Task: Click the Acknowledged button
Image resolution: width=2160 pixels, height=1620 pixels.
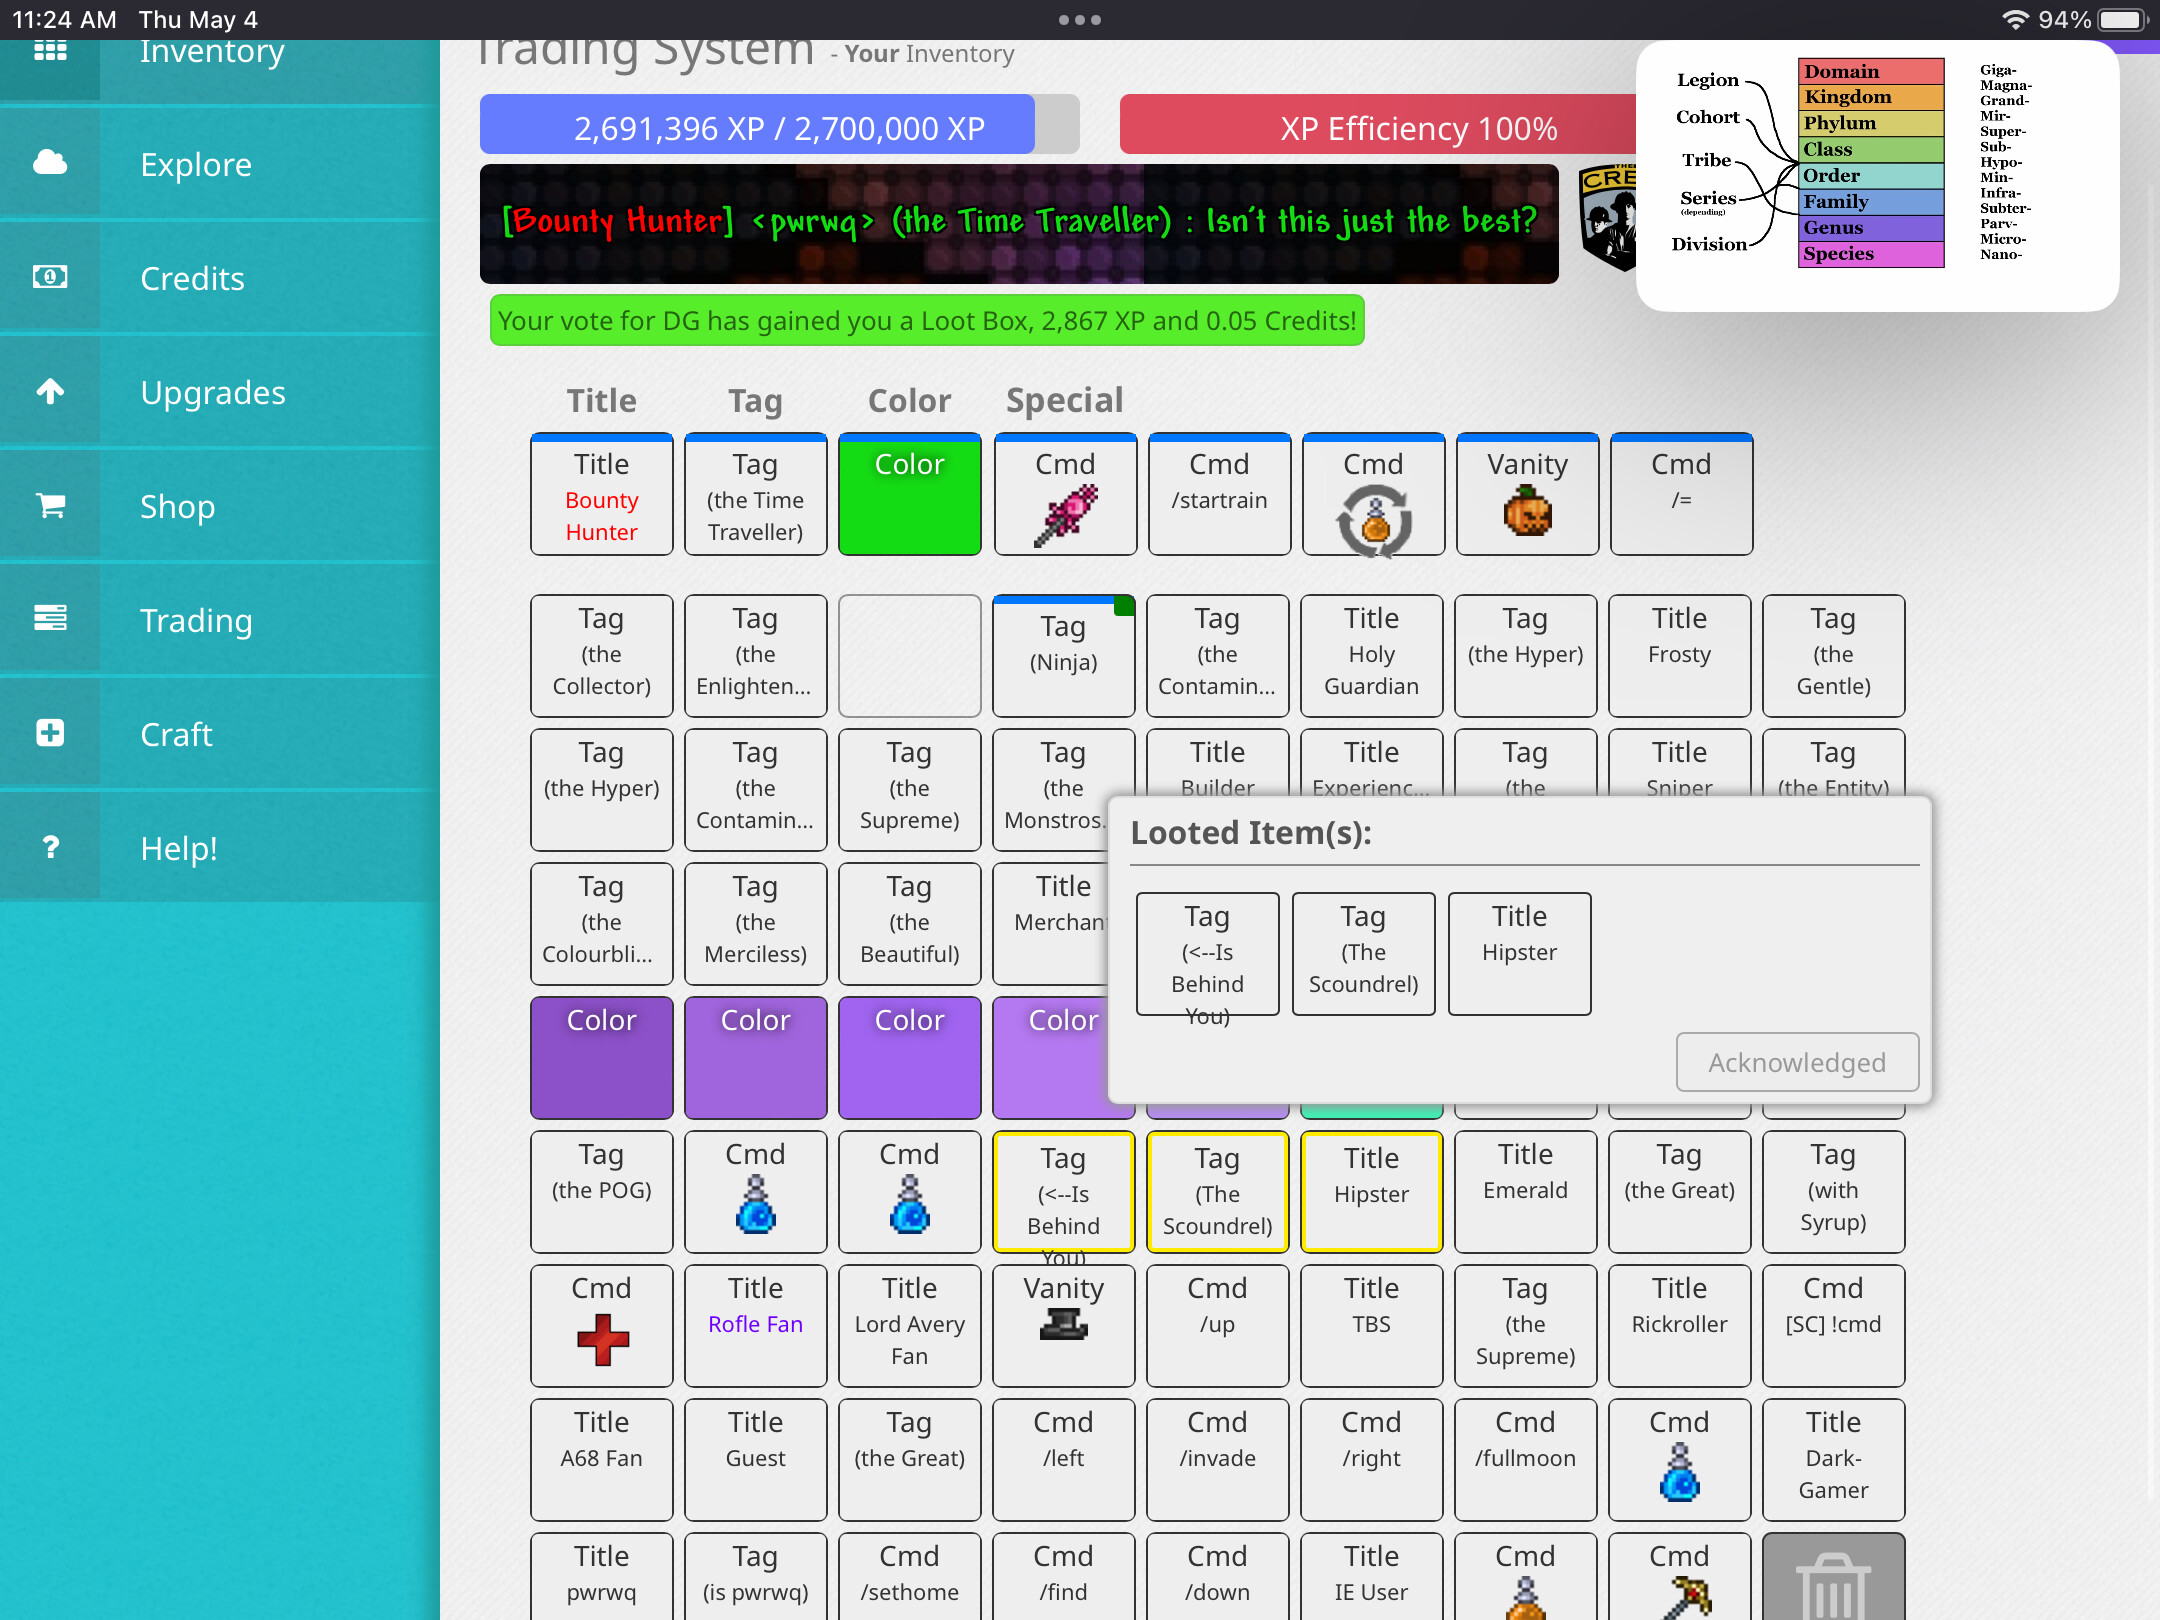Action: coord(1797,1062)
